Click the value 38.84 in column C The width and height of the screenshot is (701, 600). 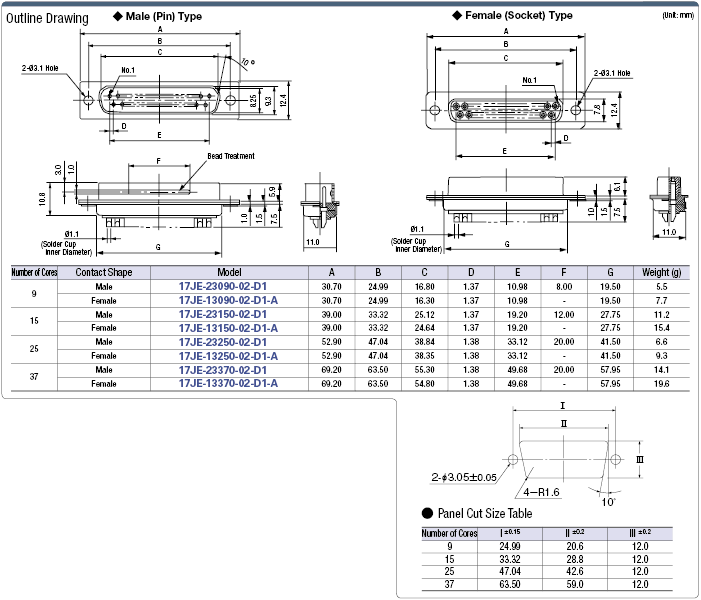pos(424,342)
